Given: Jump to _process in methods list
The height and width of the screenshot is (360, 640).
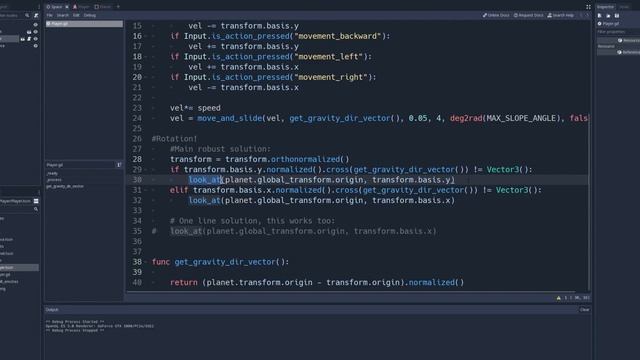Looking at the screenshot, I should coord(54,180).
